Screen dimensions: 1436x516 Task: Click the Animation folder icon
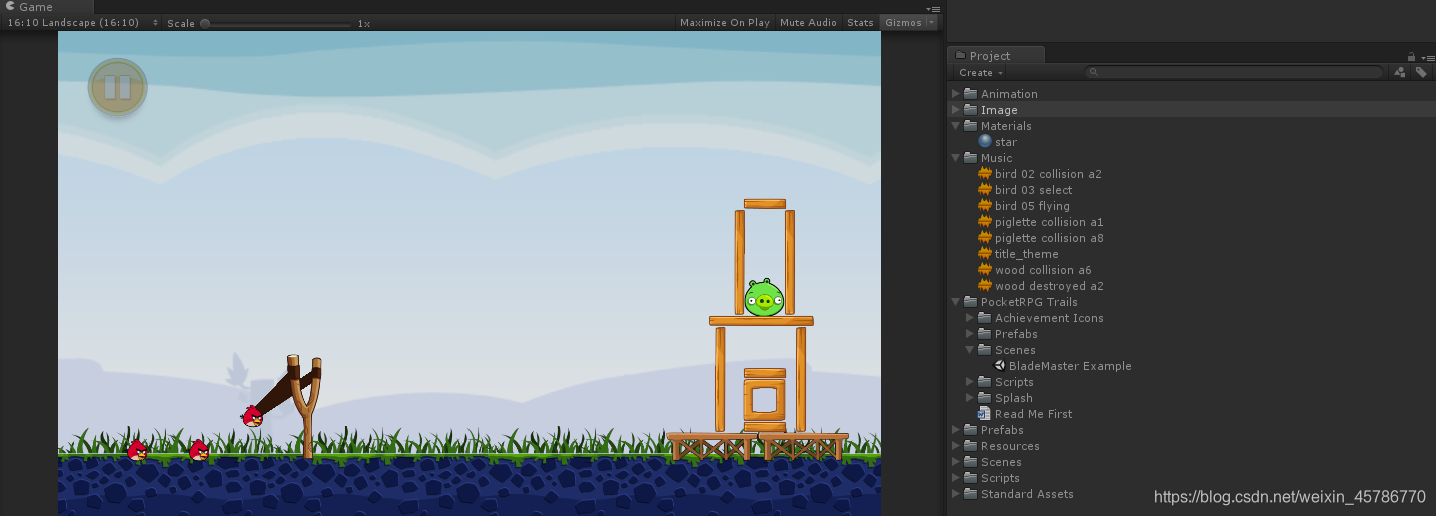(971, 94)
